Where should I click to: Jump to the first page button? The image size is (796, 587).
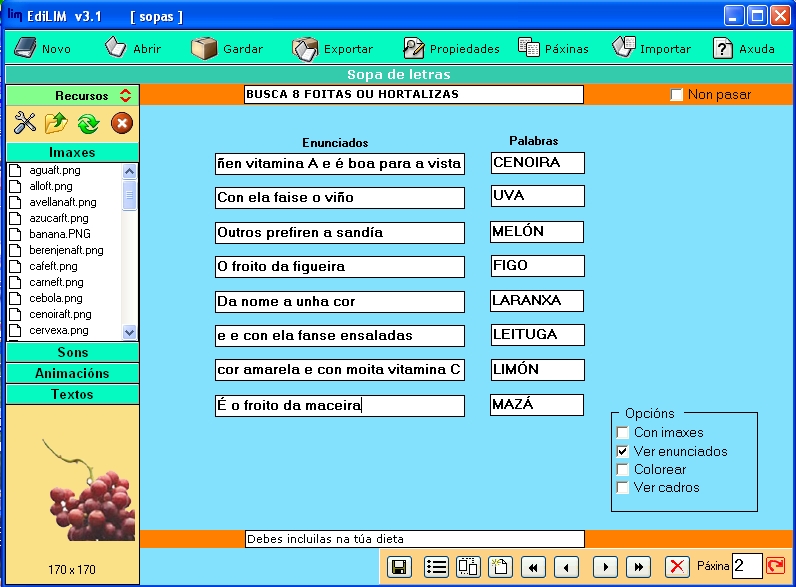click(x=533, y=567)
